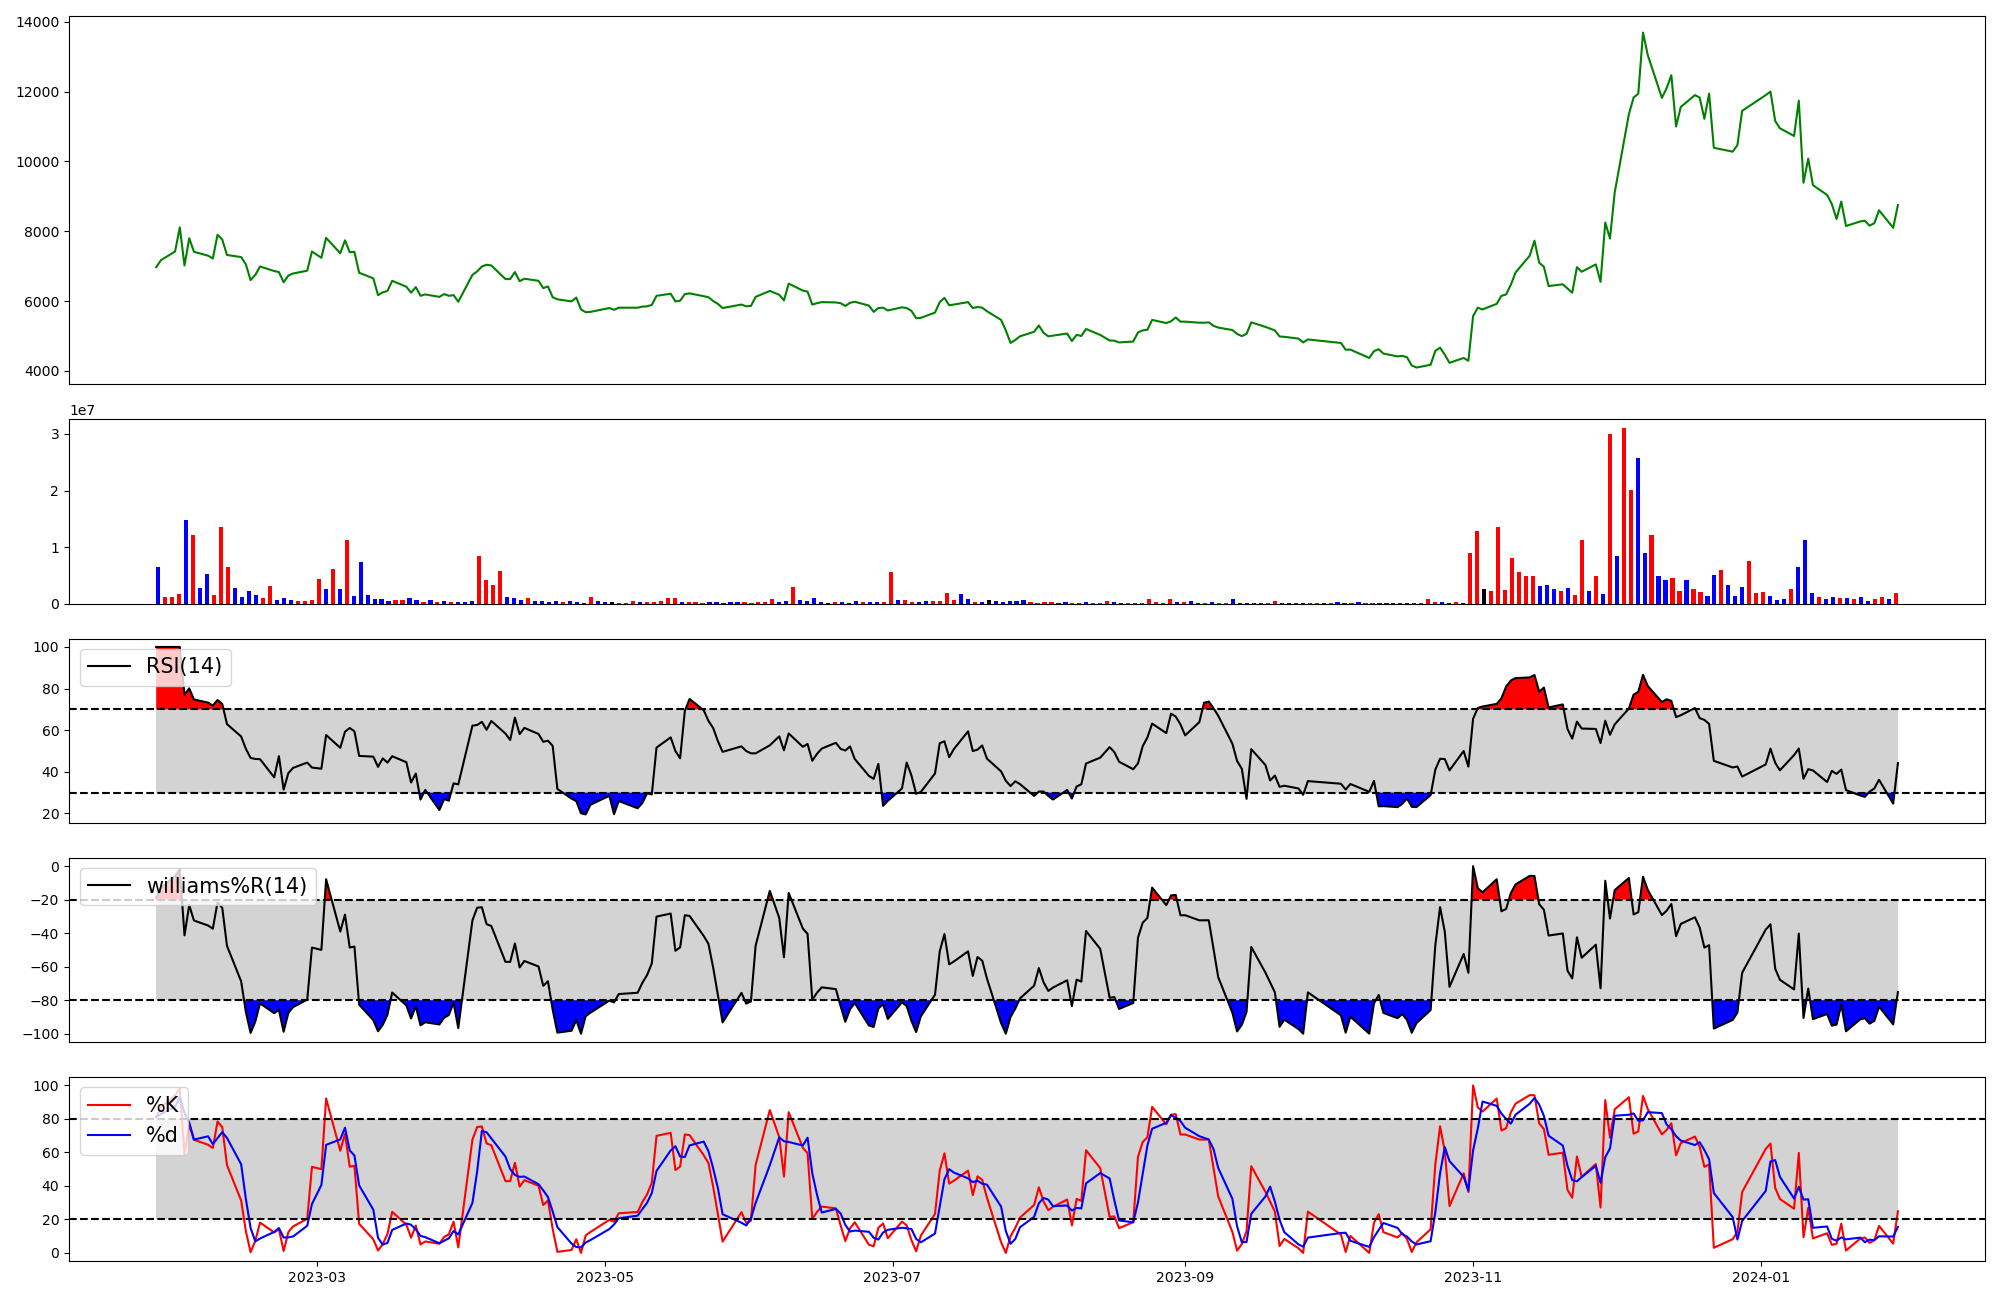Click the tallest blue volume bar
The width and height of the screenshot is (2000, 1300).
[1638, 531]
